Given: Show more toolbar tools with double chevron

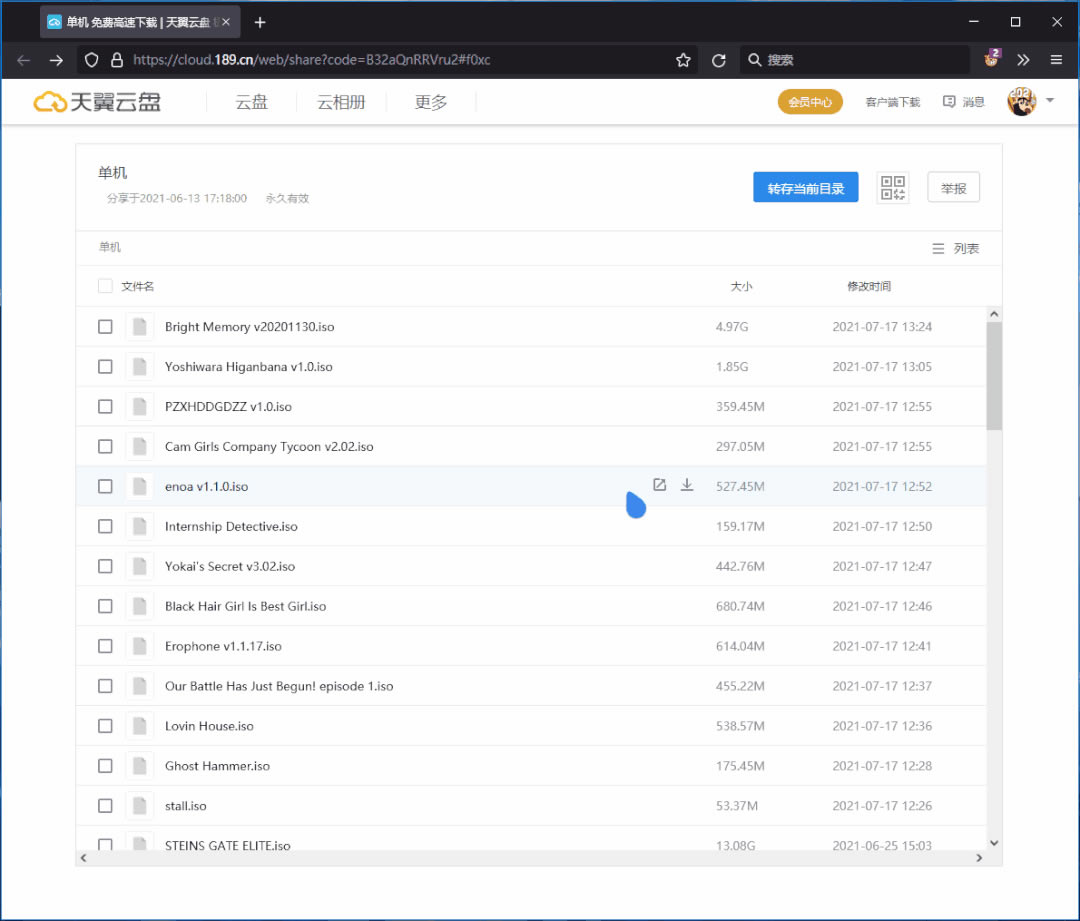Looking at the screenshot, I should (1024, 61).
